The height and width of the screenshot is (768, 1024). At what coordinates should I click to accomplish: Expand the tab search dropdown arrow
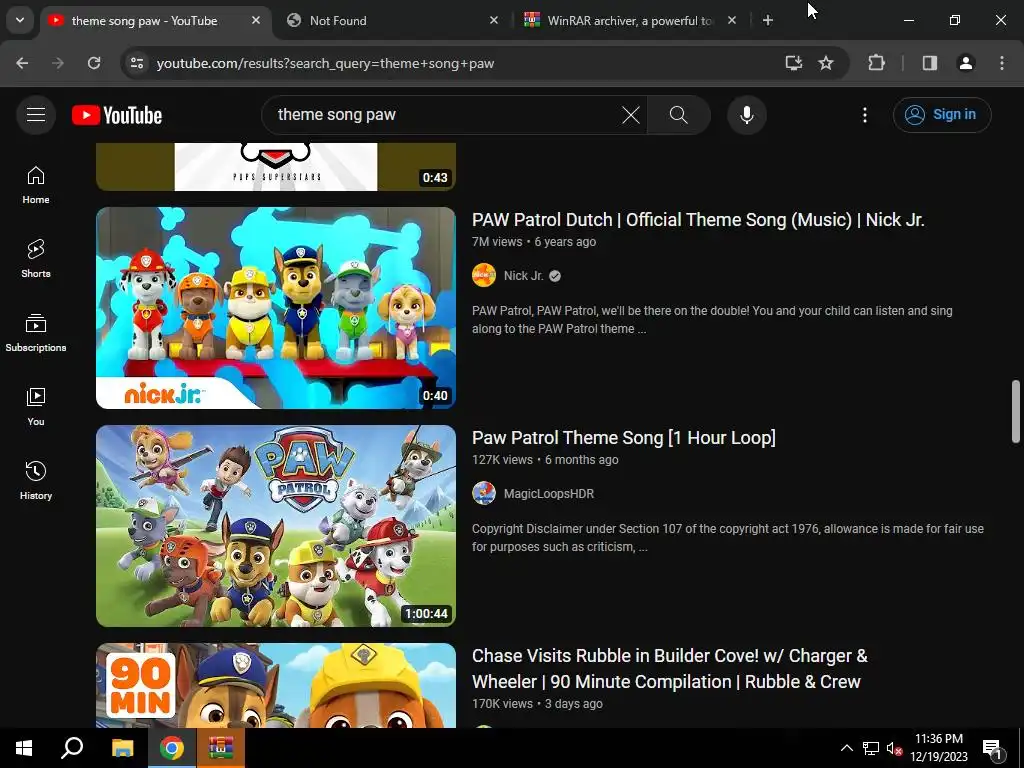20,20
